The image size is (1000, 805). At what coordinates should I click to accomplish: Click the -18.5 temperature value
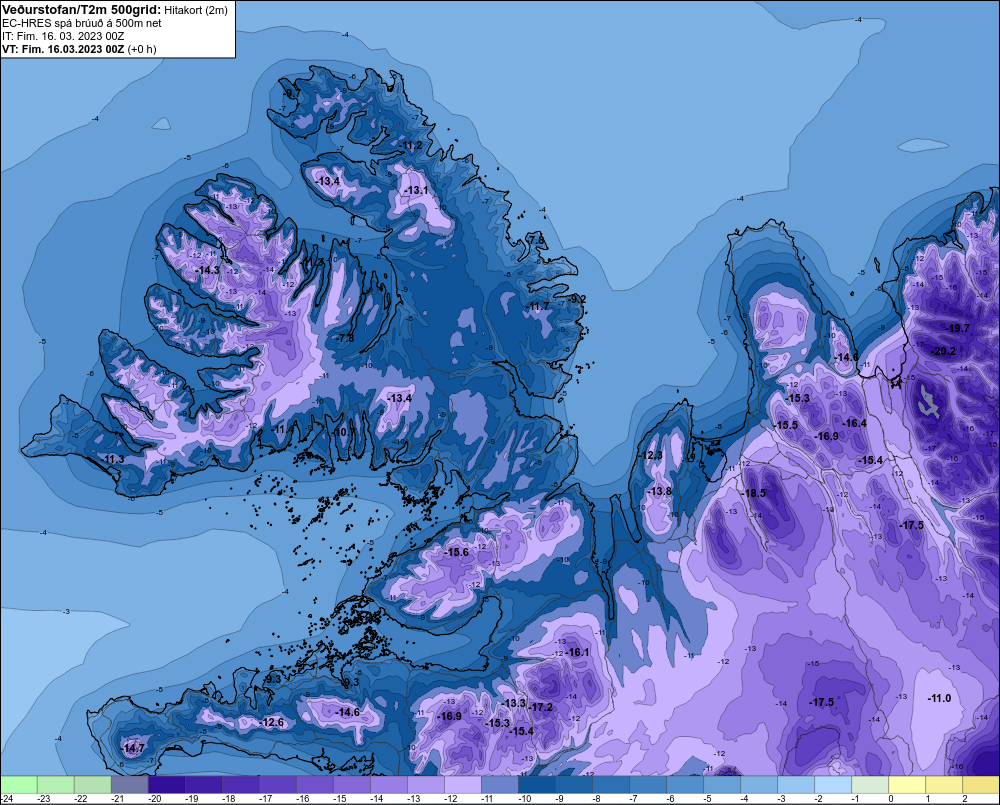pyautogui.click(x=754, y=493)
